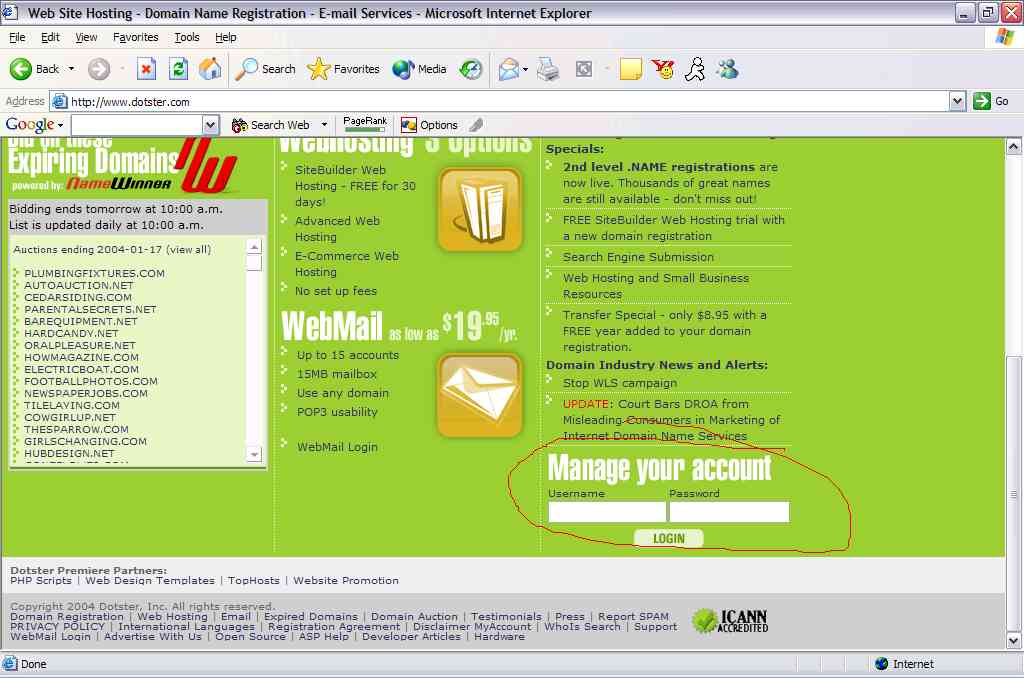Open Google toolbar Options
Viewport: 1024px width, 678px height.
coord(429,125)
